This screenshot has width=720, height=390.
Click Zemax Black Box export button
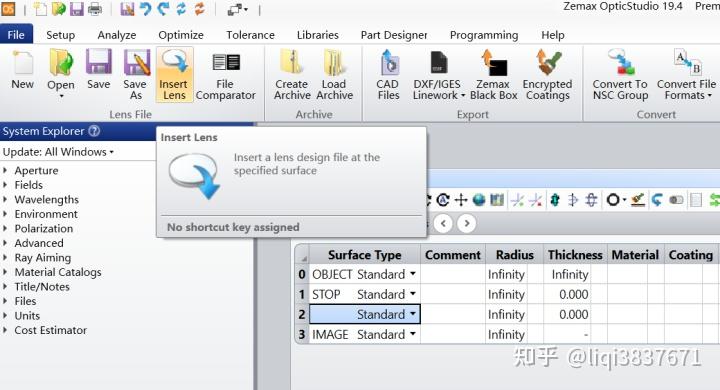point(494,74)
